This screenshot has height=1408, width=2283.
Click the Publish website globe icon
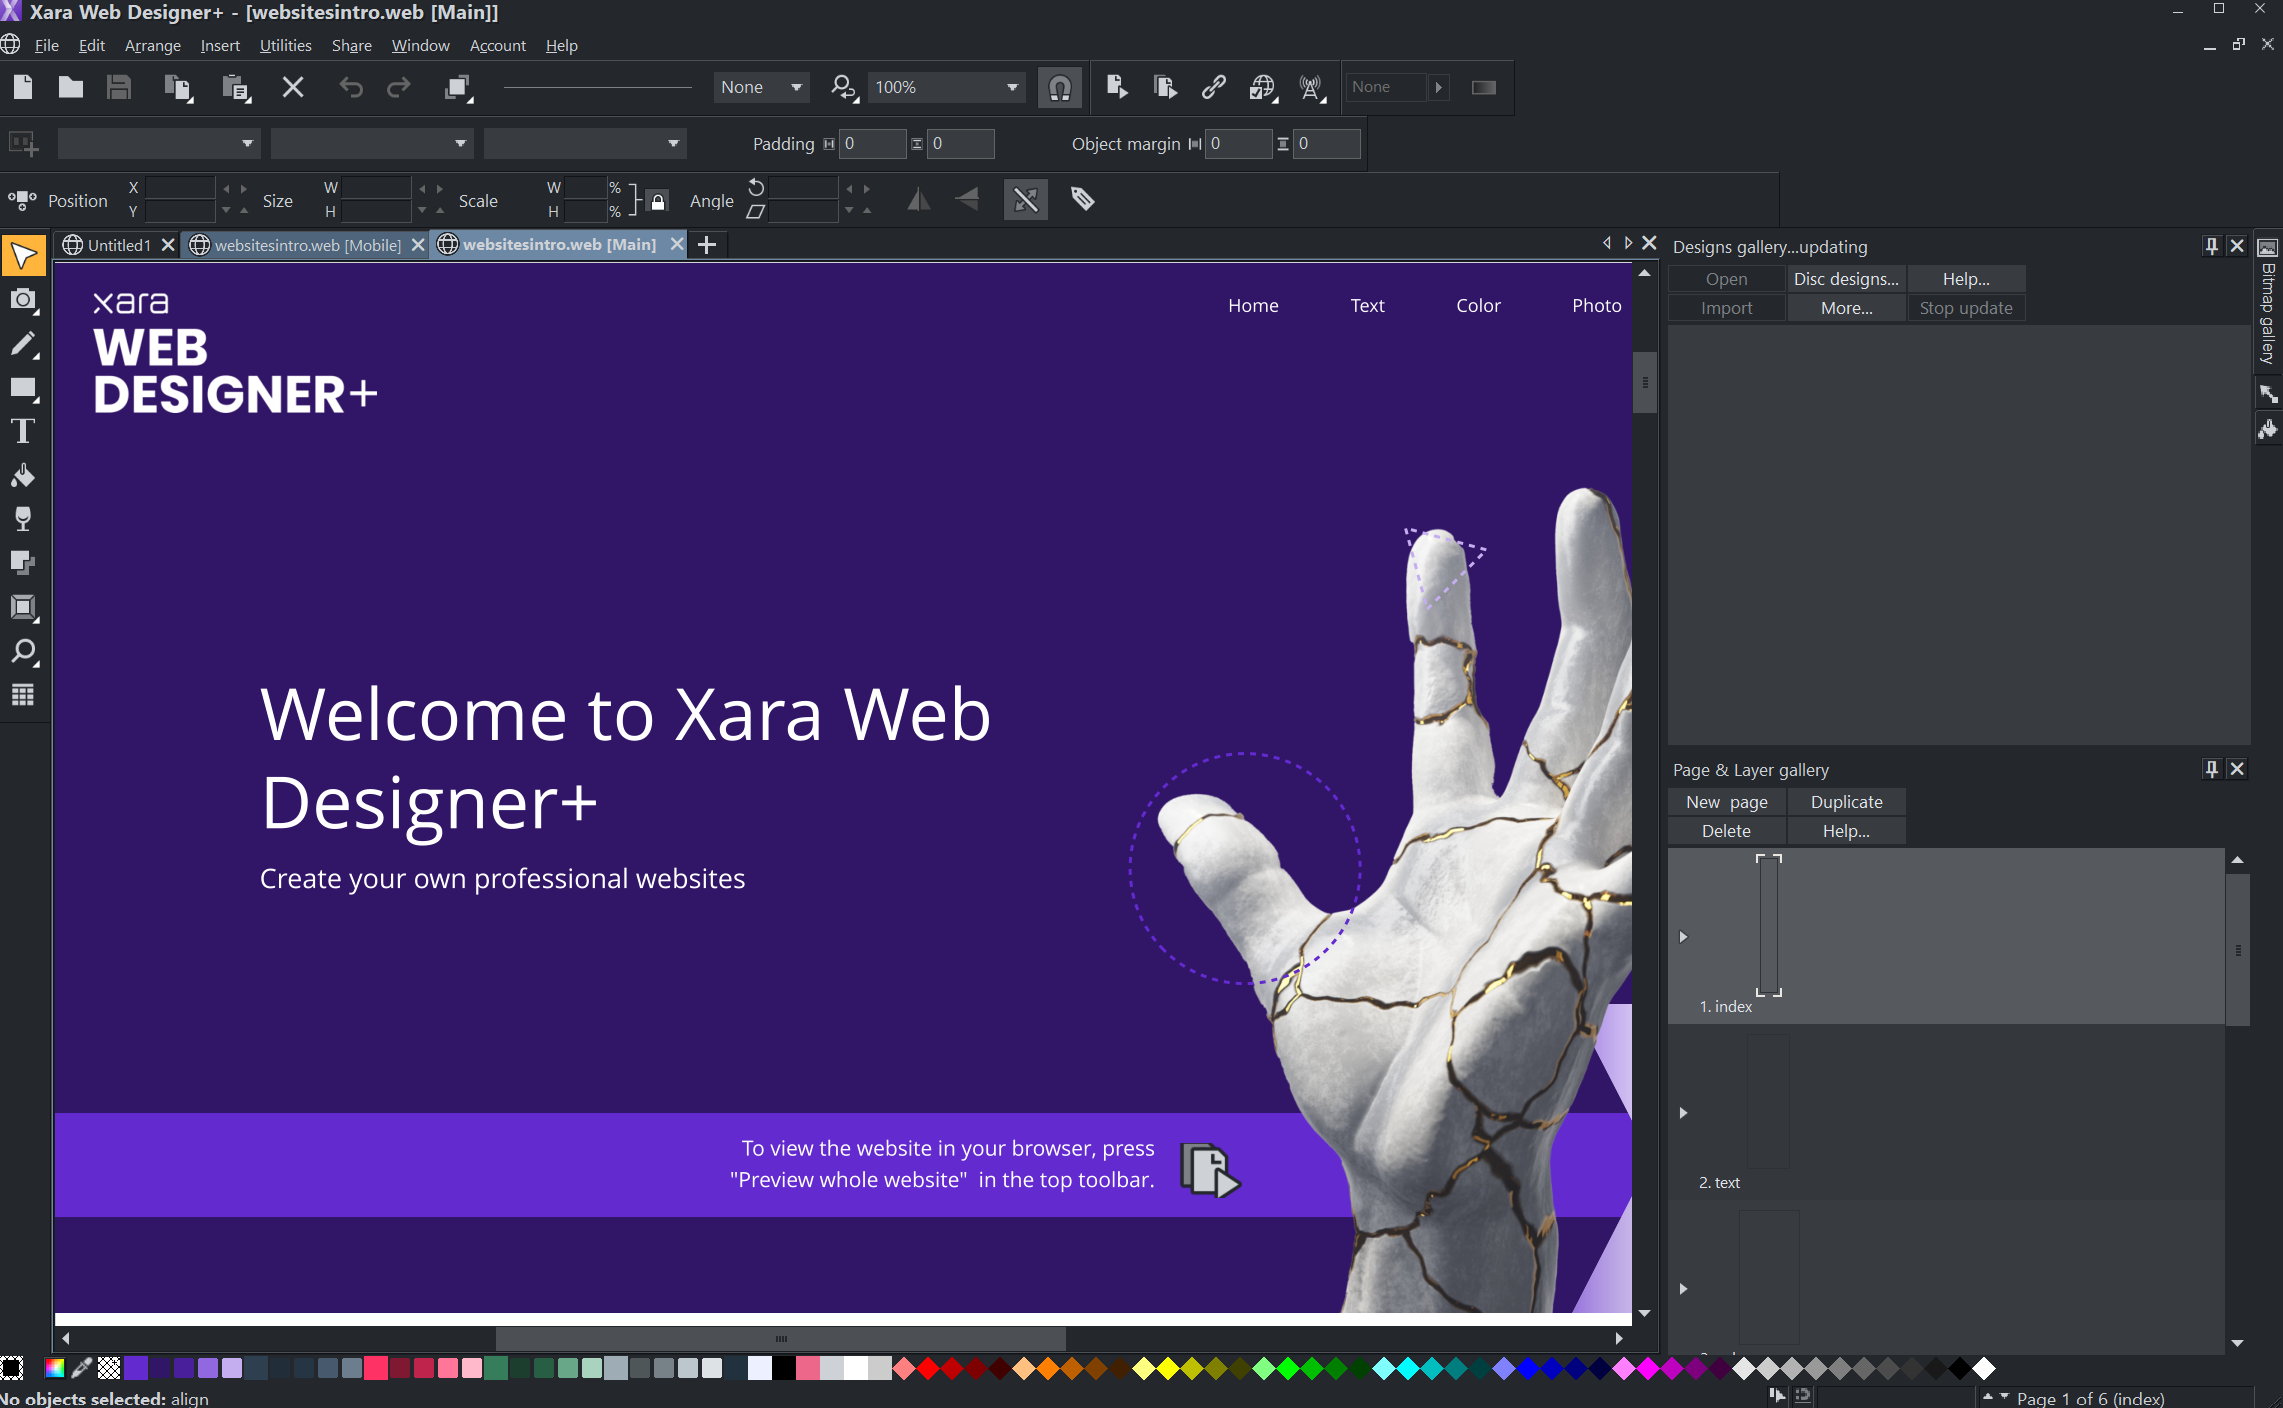coord(1263,88)
